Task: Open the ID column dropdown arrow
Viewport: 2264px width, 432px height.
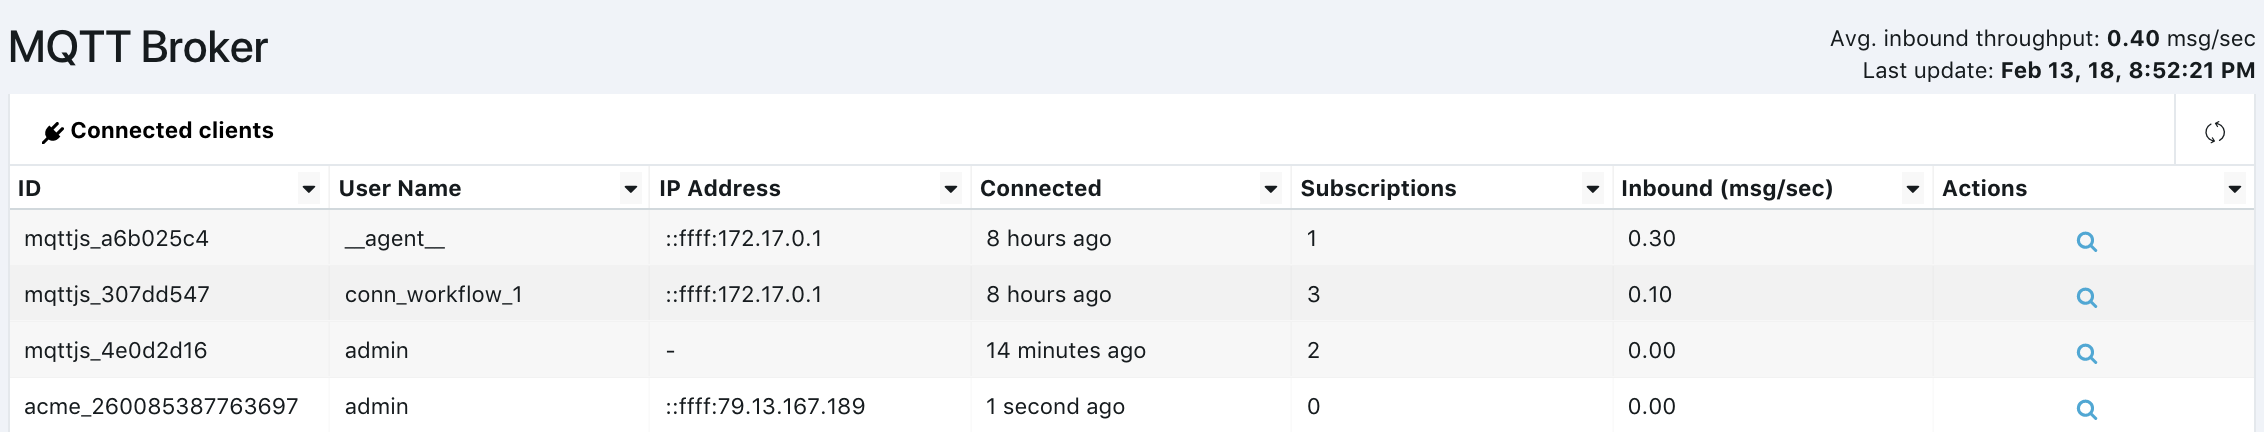Action: point(309,189)
